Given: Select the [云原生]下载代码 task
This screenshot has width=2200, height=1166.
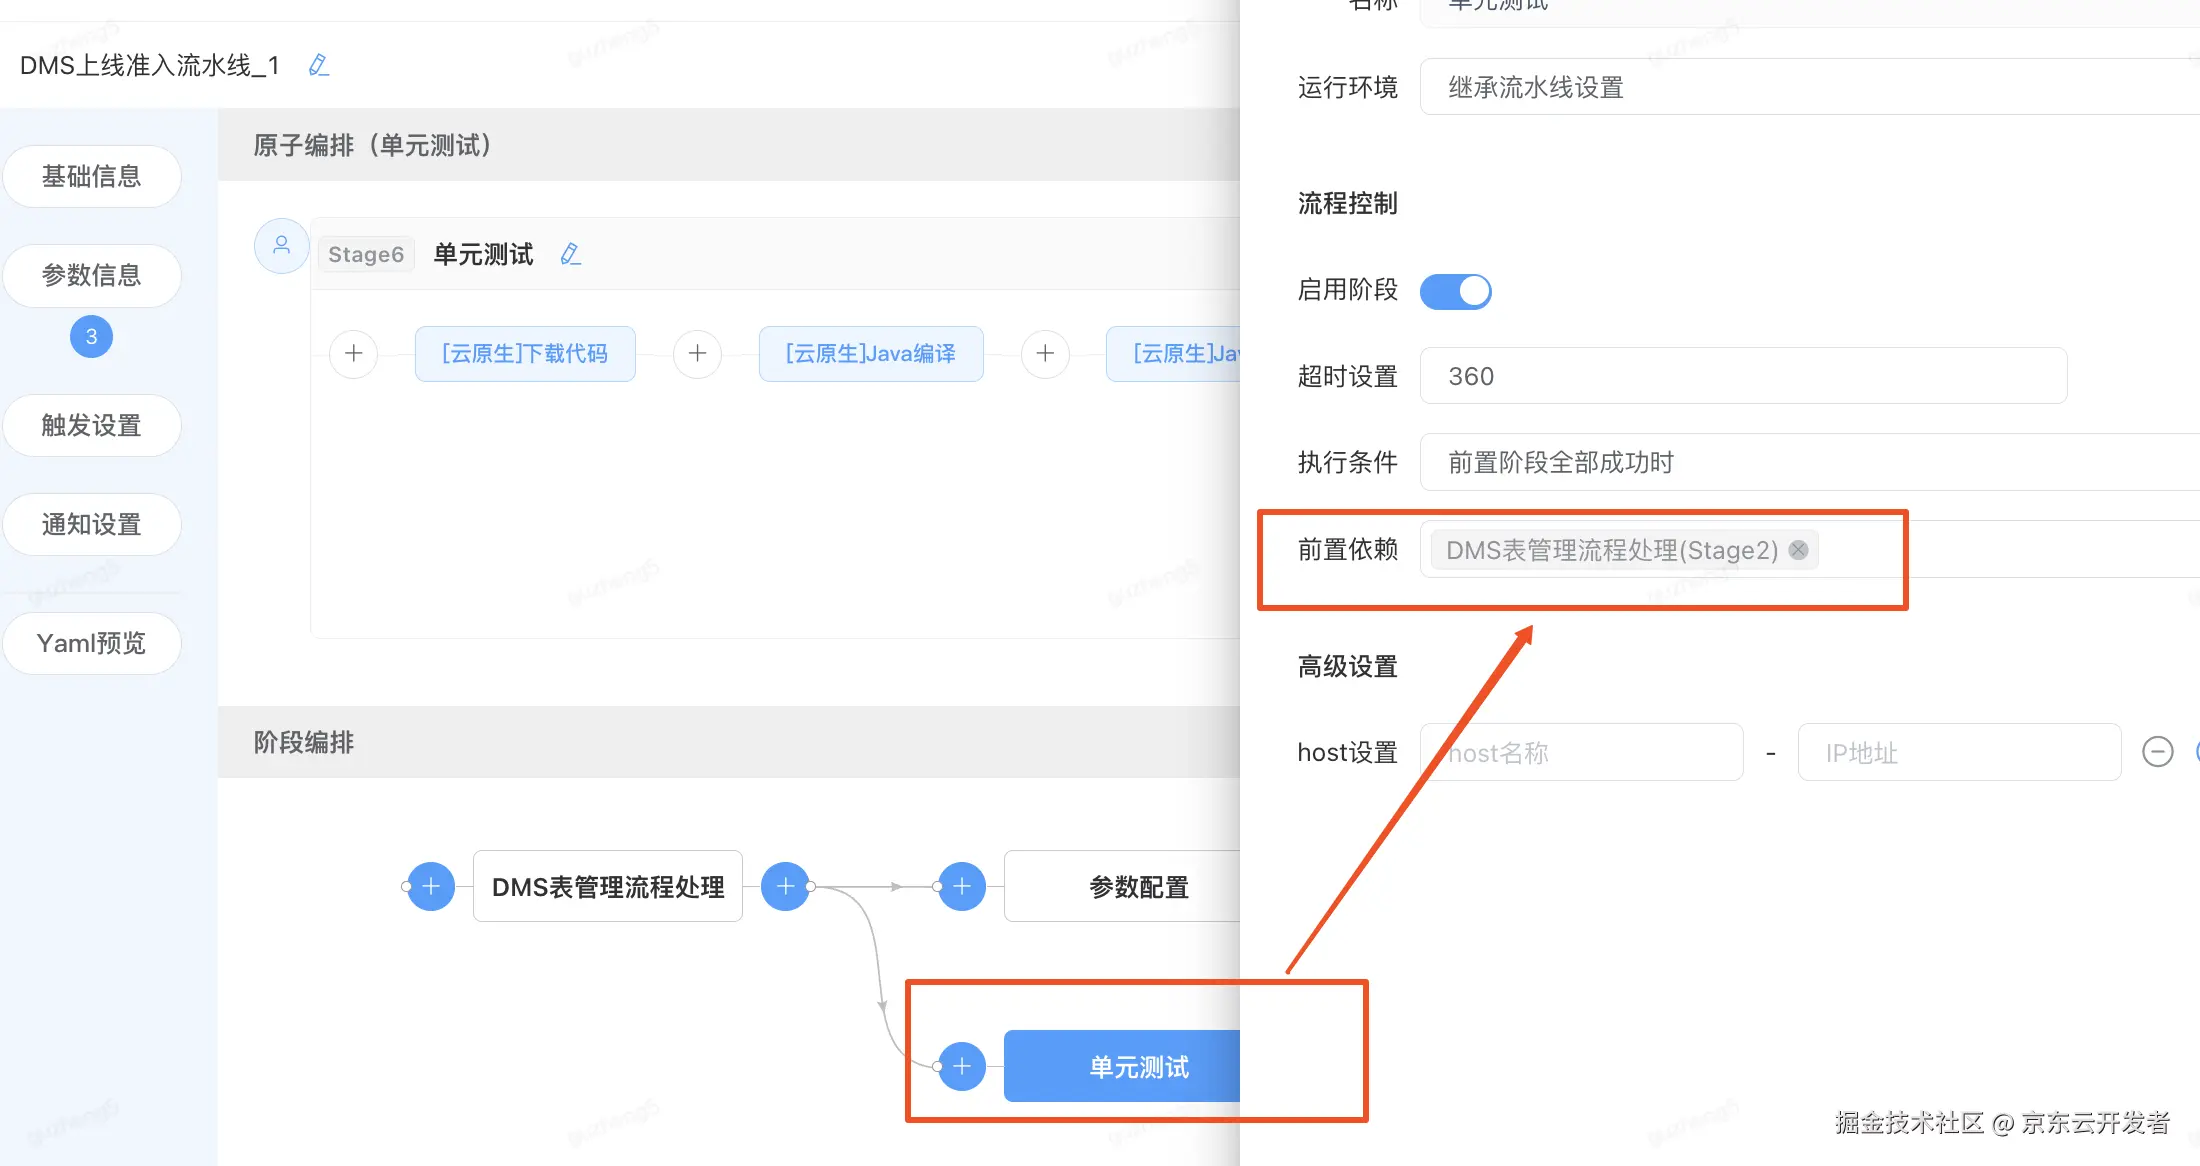Looking at the screenshot, I should 525,354.
